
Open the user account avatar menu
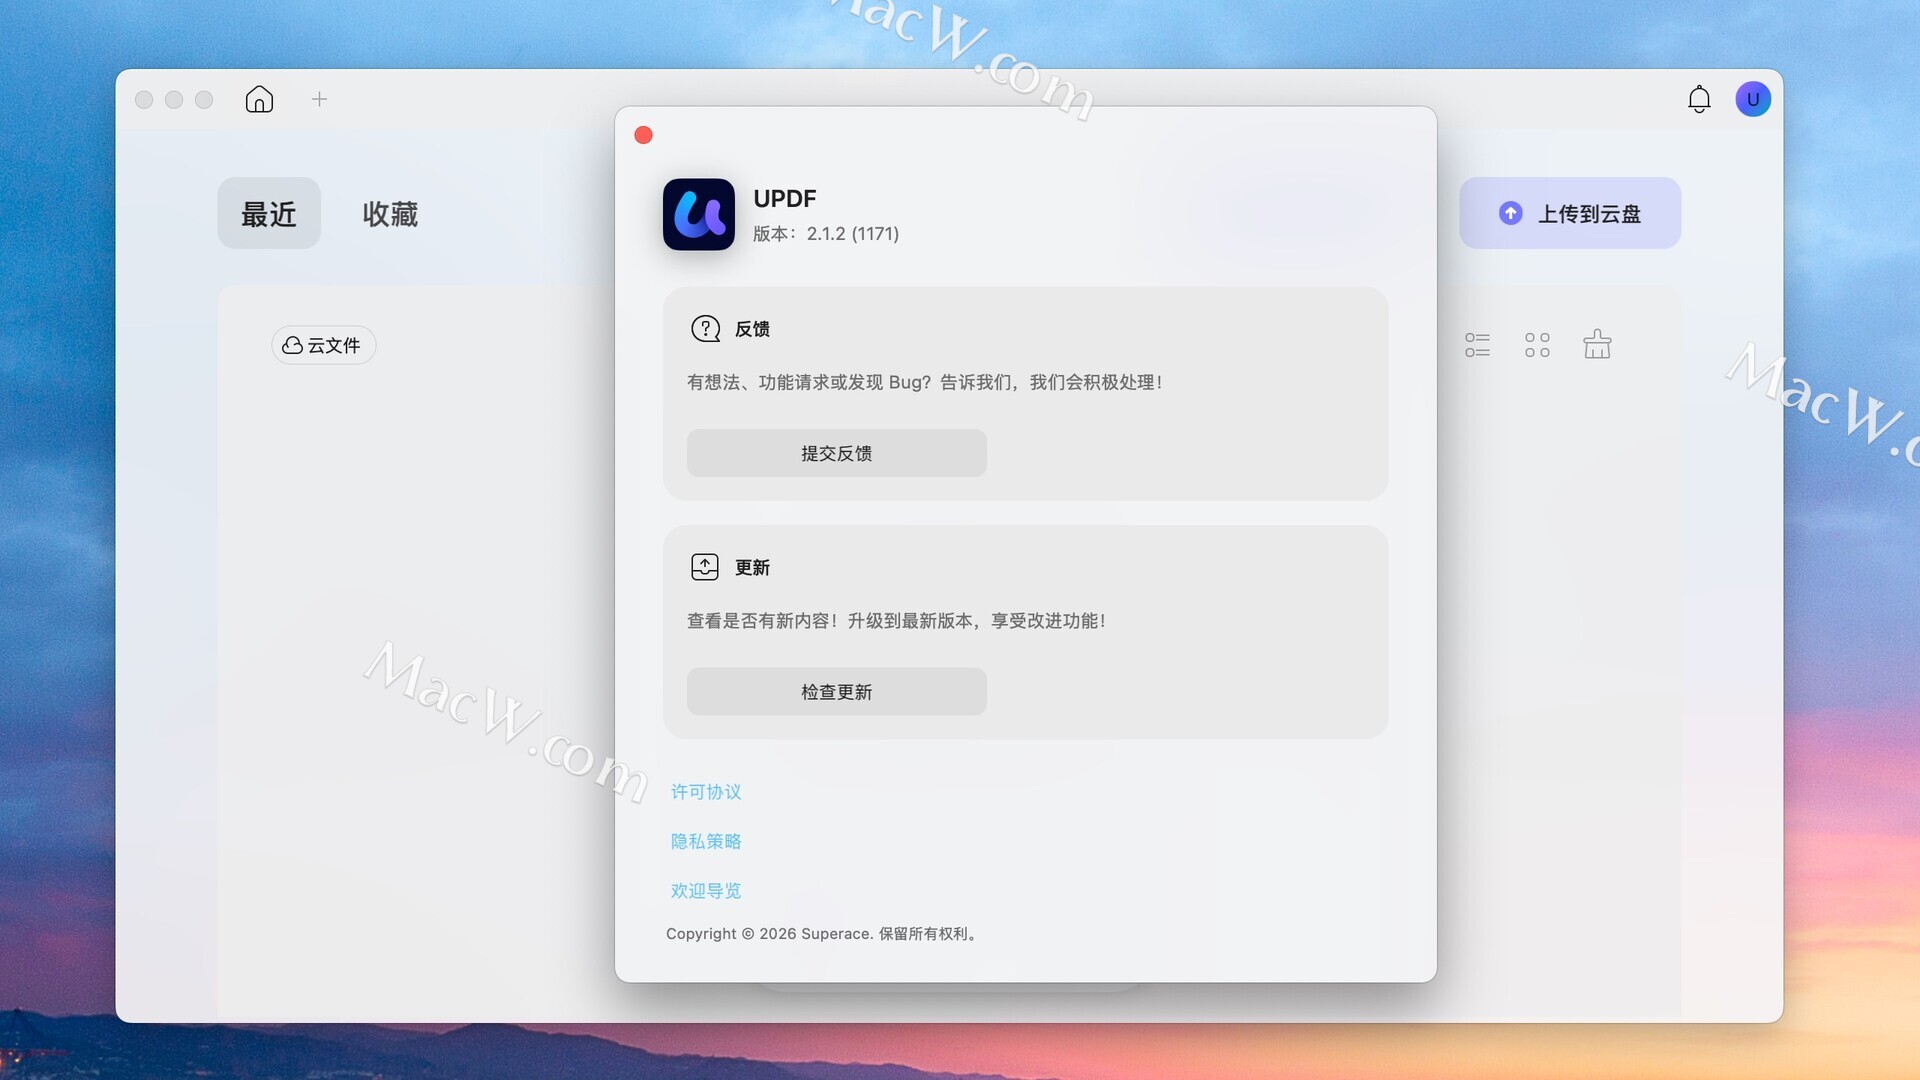pyautogui.click(x=1752, y=99)
